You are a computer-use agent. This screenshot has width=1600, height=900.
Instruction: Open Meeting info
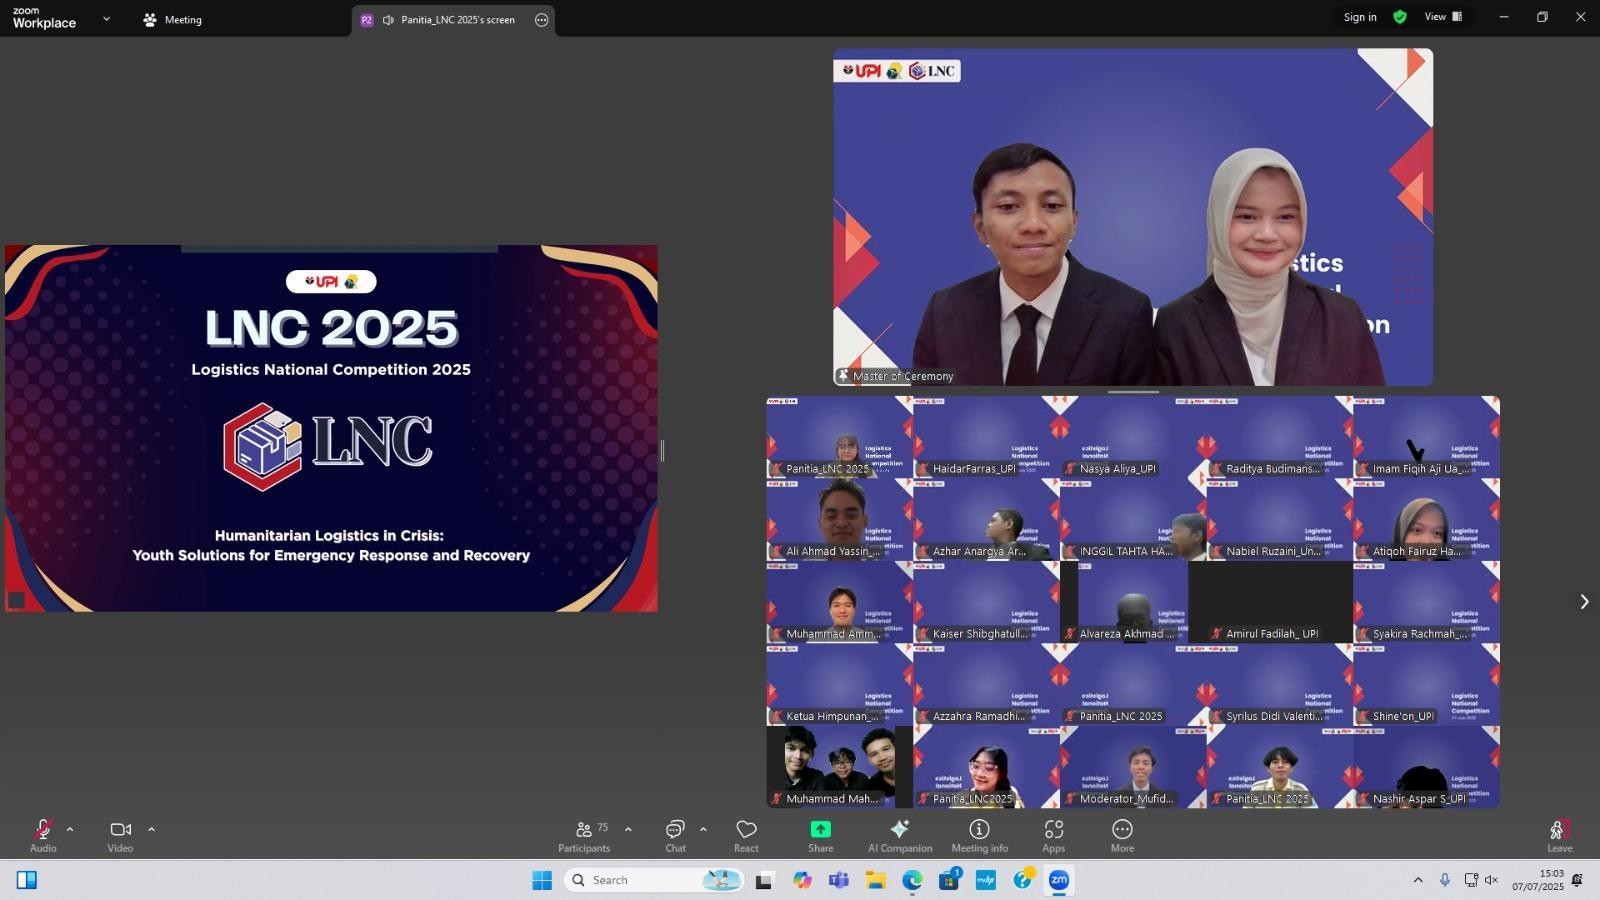point(980,836)
